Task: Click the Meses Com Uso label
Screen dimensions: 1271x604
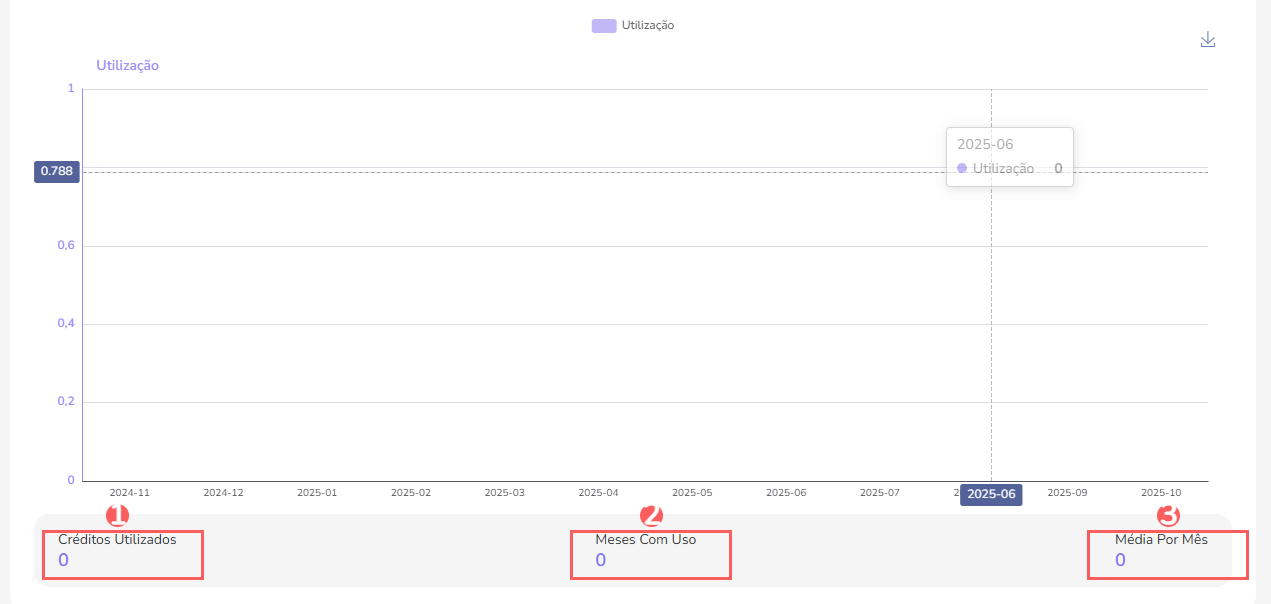Action: point(645,540)
